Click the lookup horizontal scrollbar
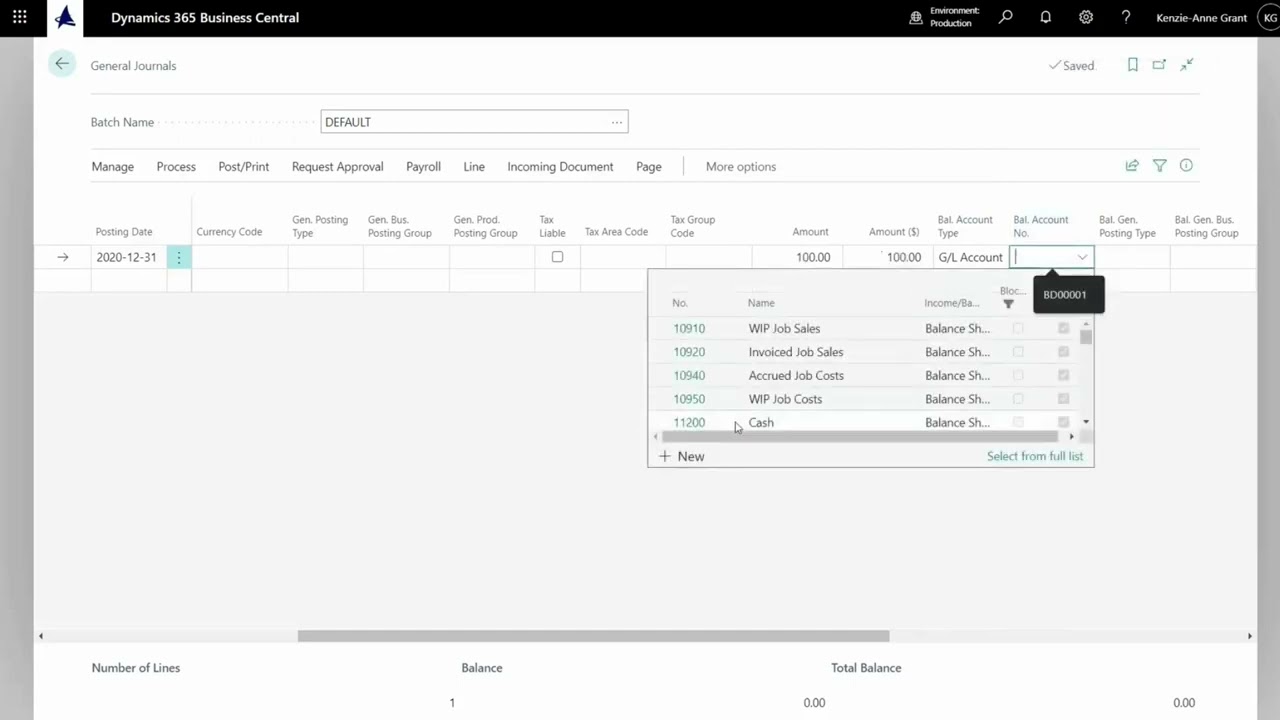This screenshot has width=1280, height=720. click(860, 437)
